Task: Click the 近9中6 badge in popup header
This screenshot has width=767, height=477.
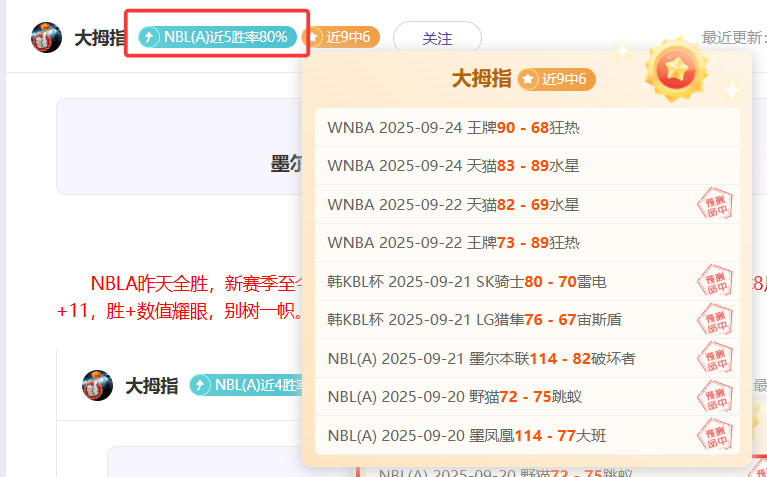Action: click(x=557, y=79)
